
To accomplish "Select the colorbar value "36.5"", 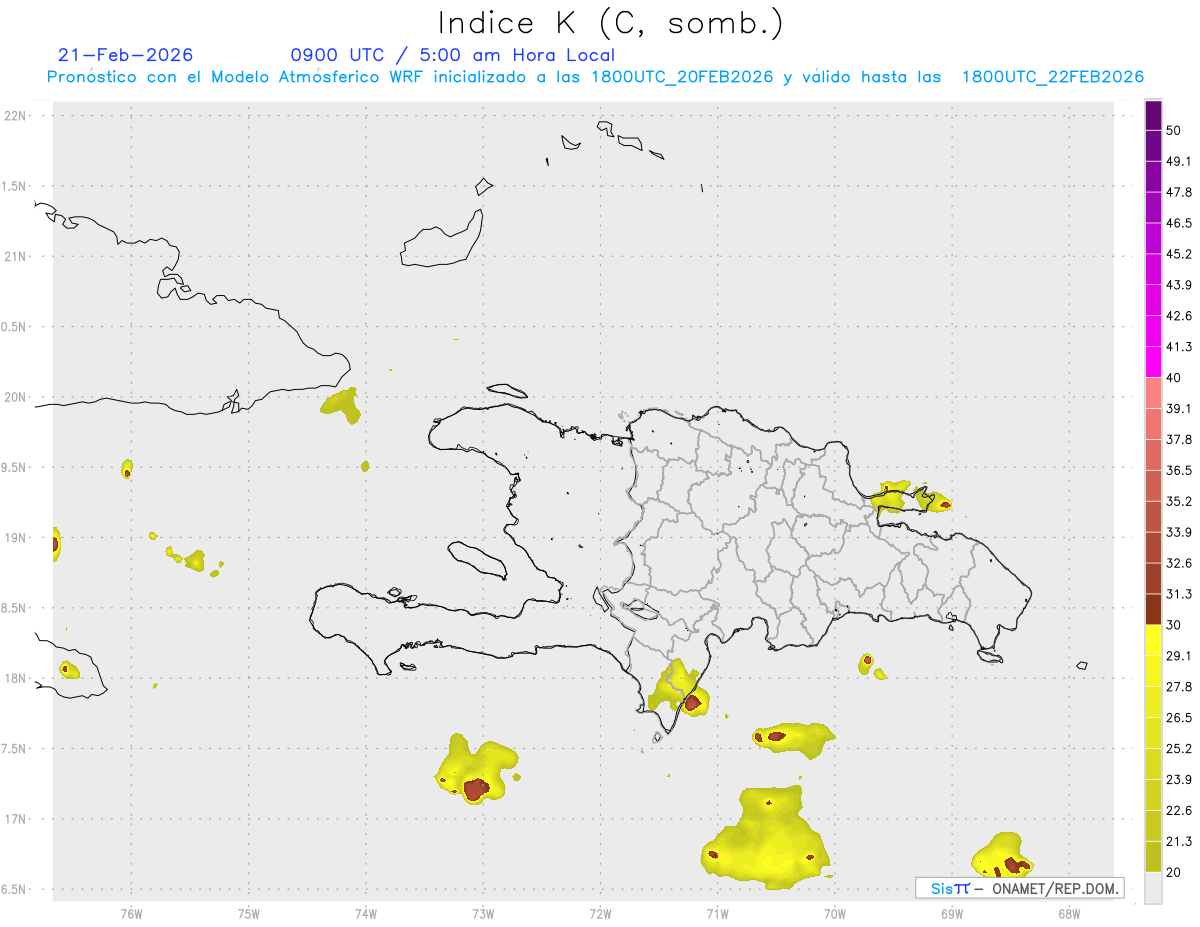I will (1179, 470).
